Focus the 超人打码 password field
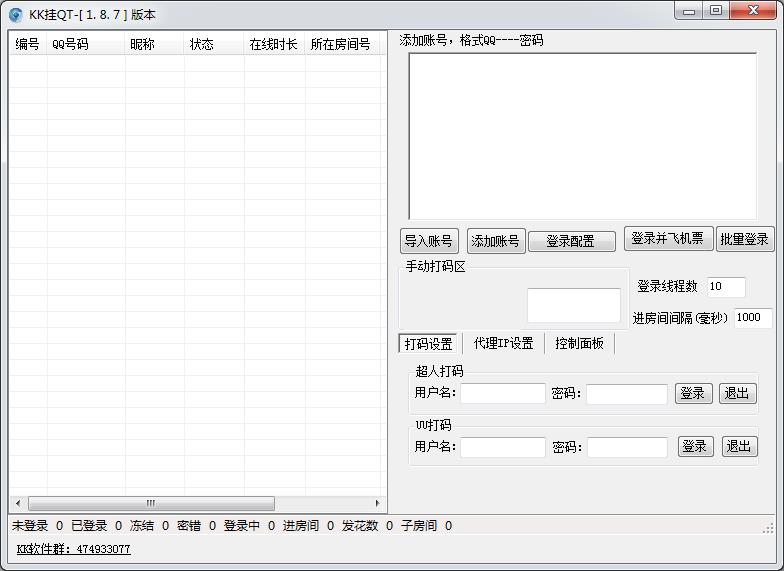The width and height of the screenshot is (784, 571). pyautogui.click(x=626, y=394)
